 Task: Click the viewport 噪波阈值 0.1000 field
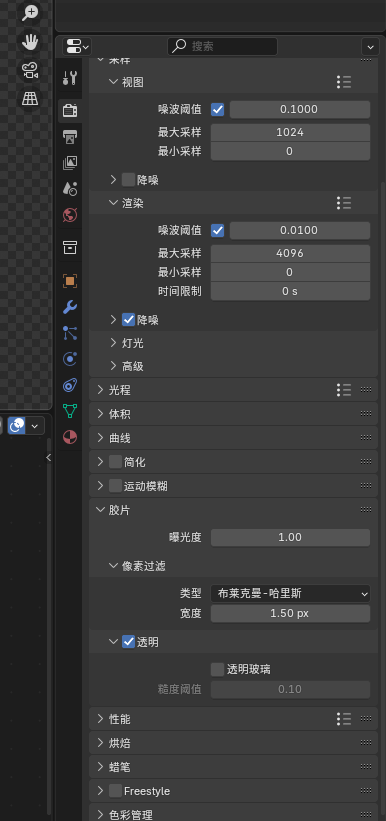click(300, 109)
